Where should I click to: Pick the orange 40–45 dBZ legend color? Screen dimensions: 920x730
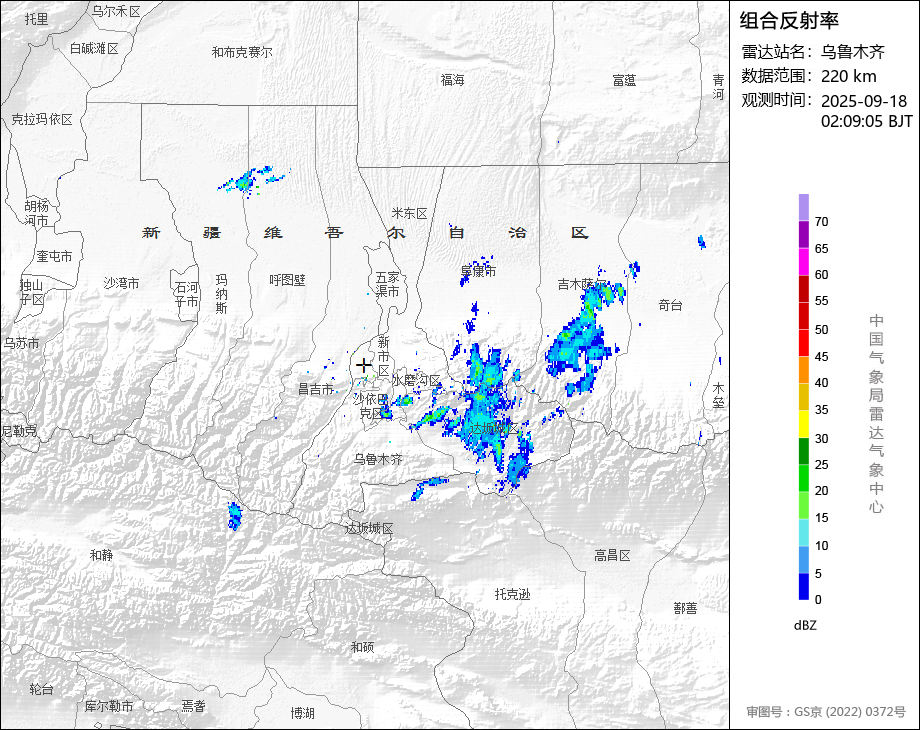(x=804, y=370)
